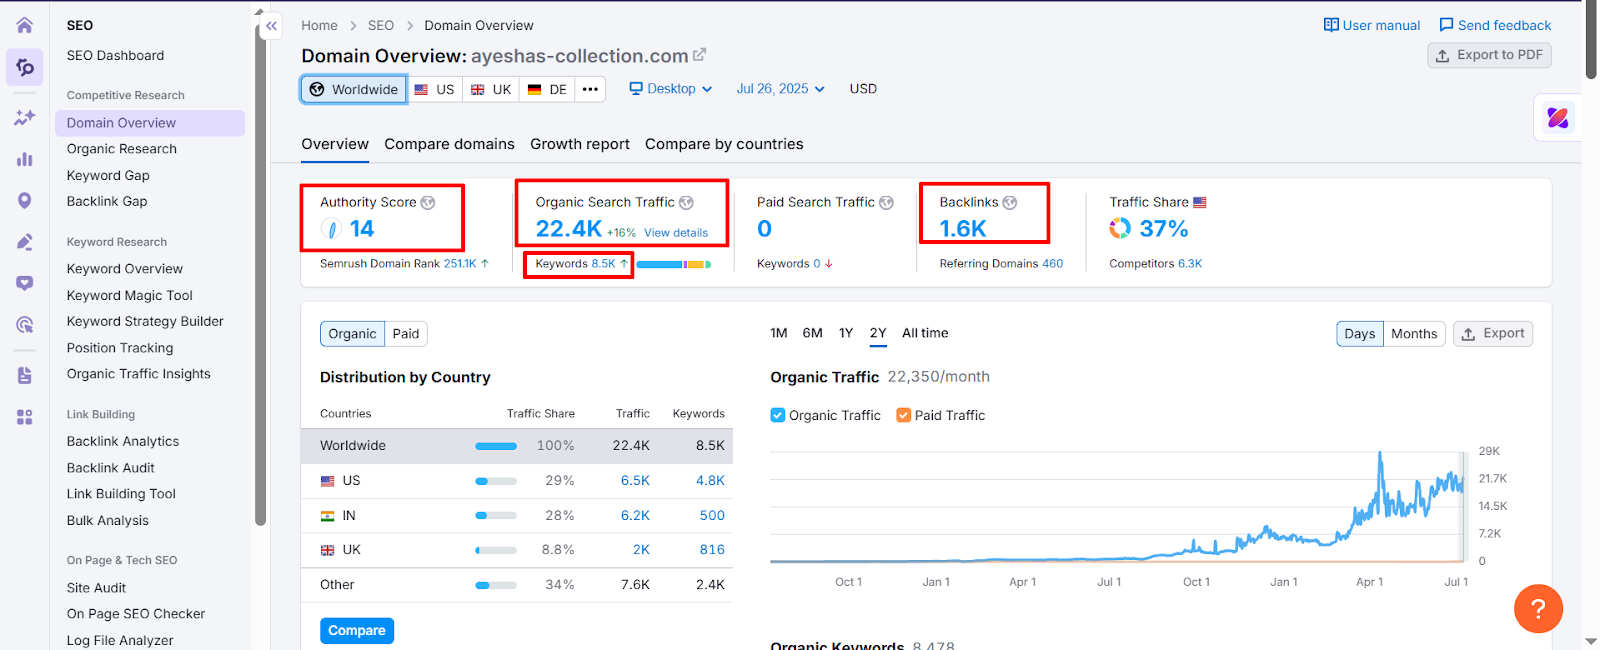Switch distribution toggle to Paid
The width and height of the screenshot is (1600, 650).
[406, 334]
